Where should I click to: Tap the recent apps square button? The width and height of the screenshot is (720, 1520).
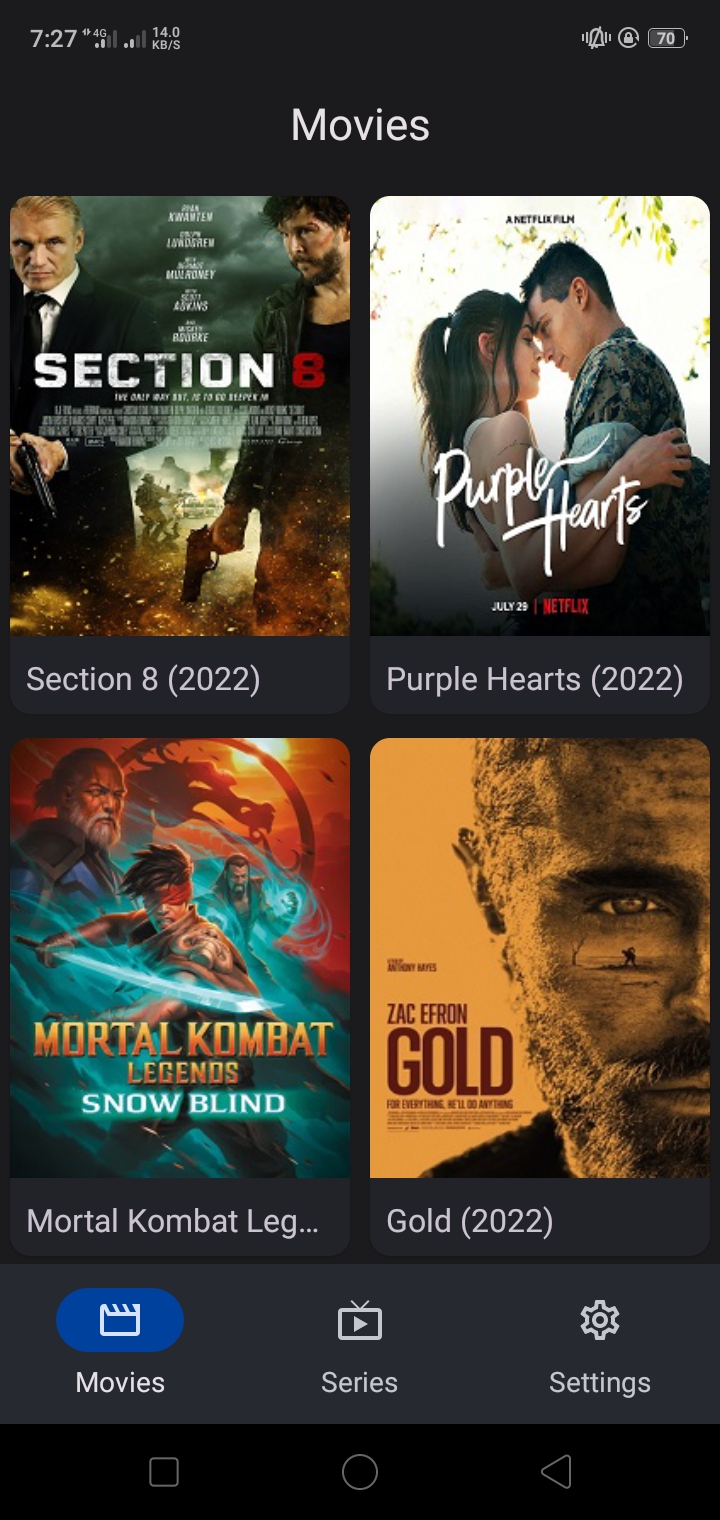point(164,1471)
